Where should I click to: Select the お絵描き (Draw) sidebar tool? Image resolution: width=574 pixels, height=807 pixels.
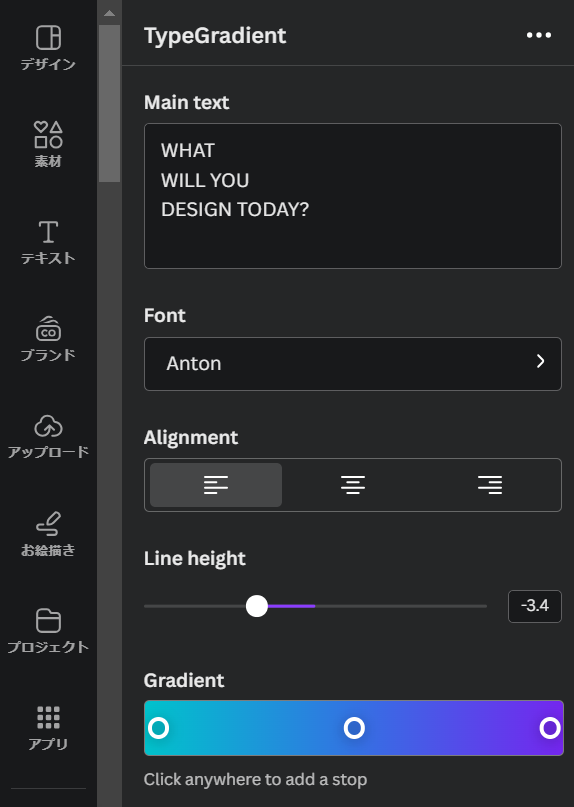click(x=48, y=533)
